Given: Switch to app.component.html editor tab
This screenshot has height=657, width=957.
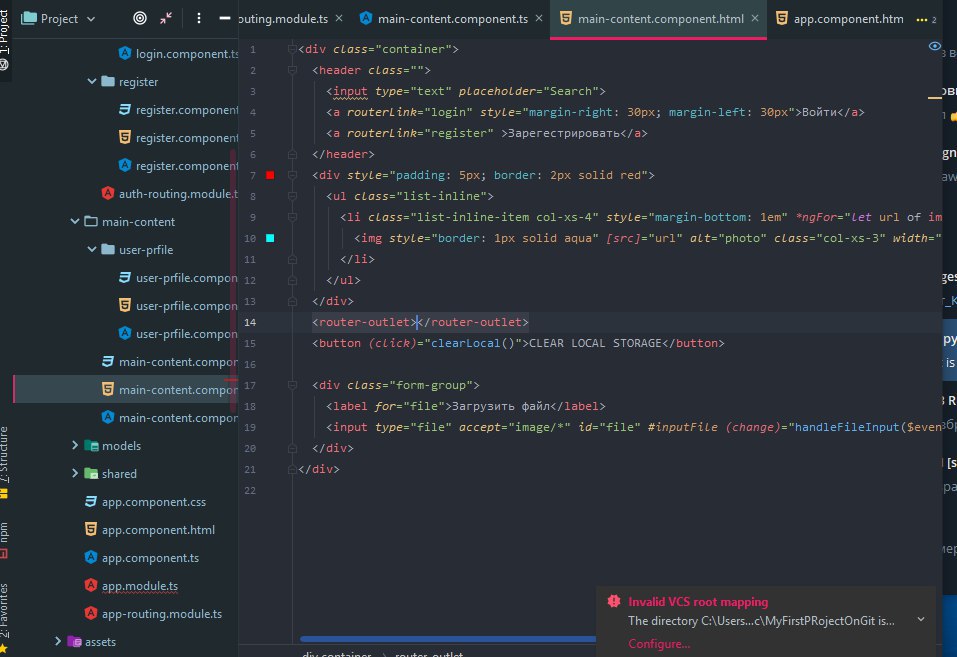Looking at the screenshot, I should [x=850, y=18].
